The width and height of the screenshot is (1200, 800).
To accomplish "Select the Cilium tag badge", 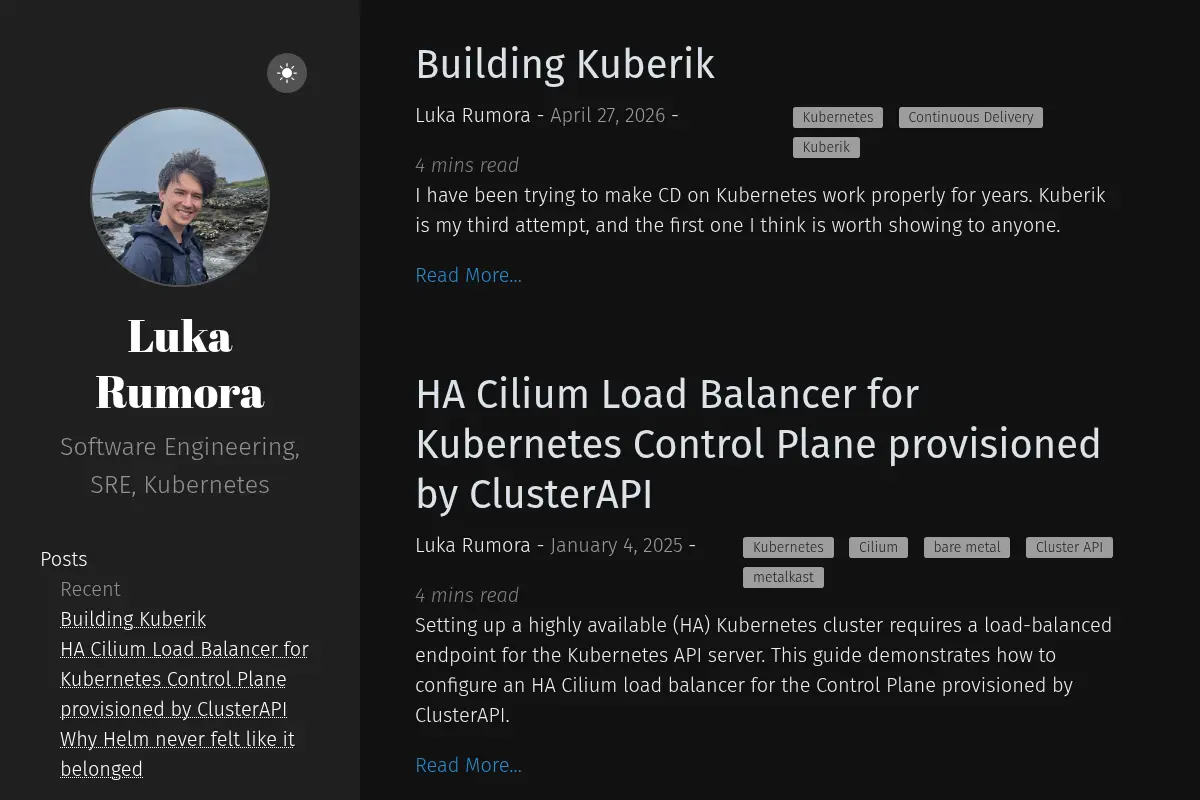I will click(879, 547).
